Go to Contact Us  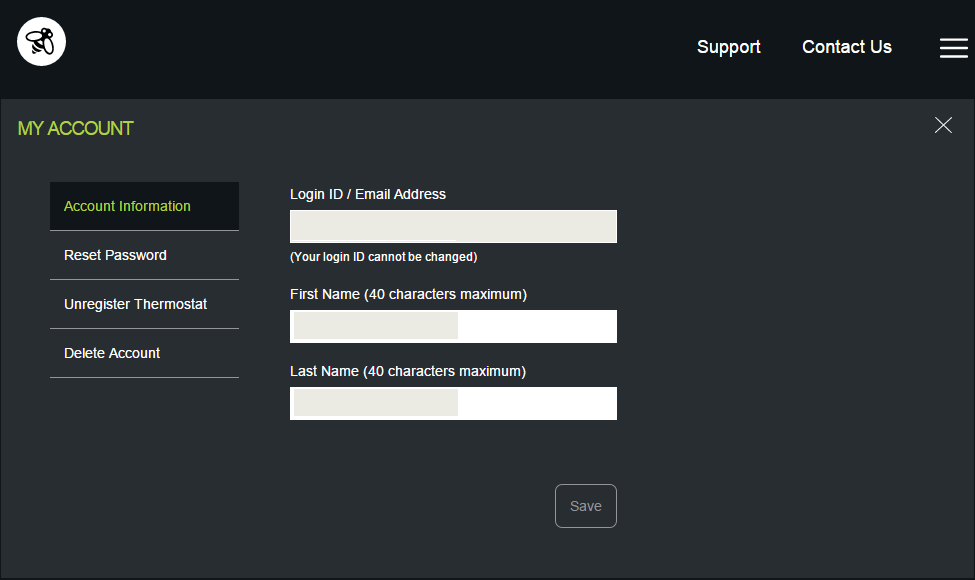pyautogui.click(x=846, y=47)
